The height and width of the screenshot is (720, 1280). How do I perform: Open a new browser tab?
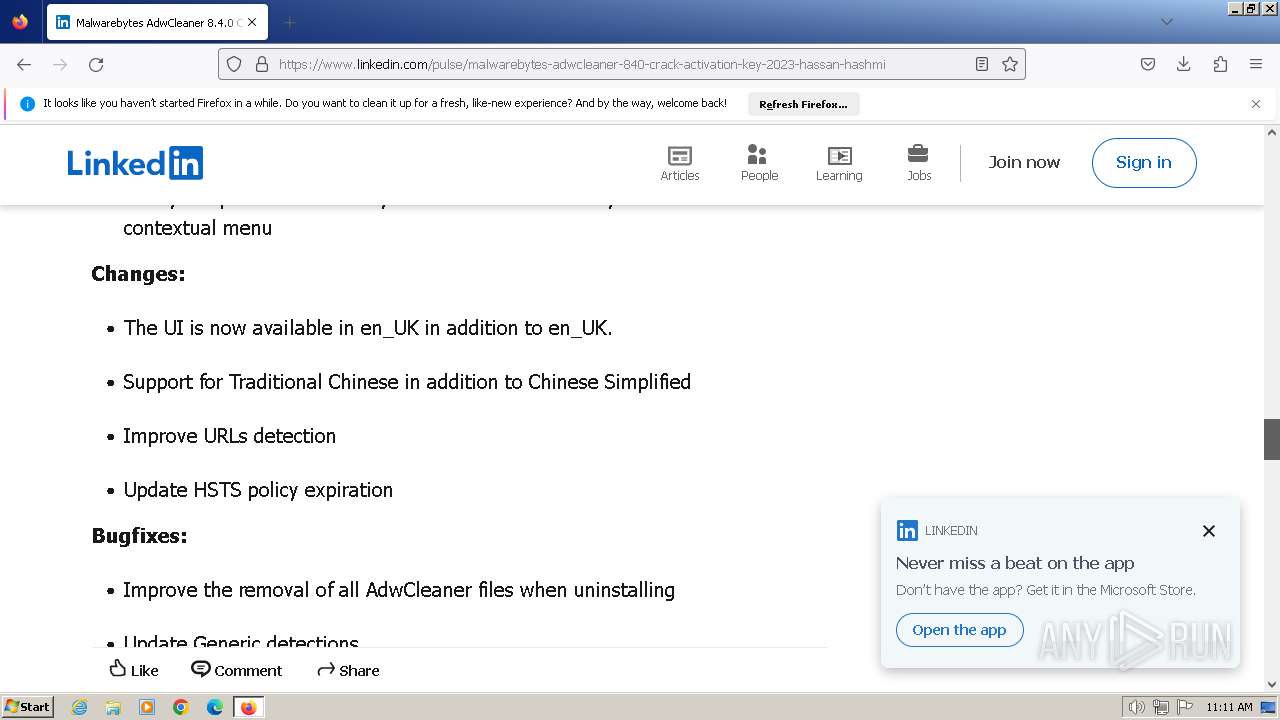point(289,22)
